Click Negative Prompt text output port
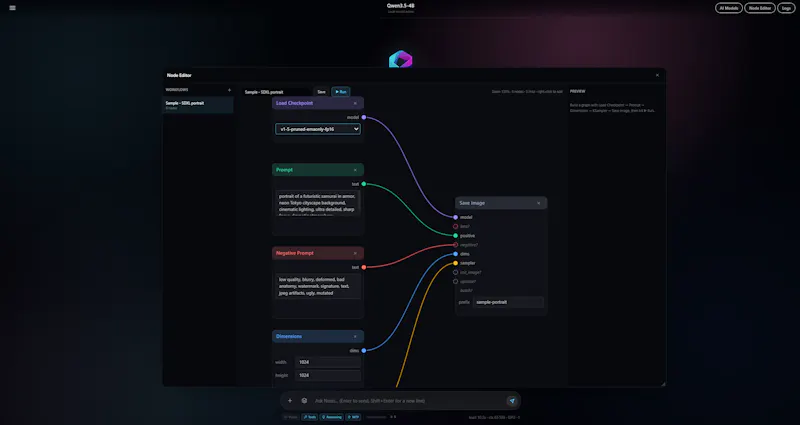This screenshot has width=800, height=425. 364,267
